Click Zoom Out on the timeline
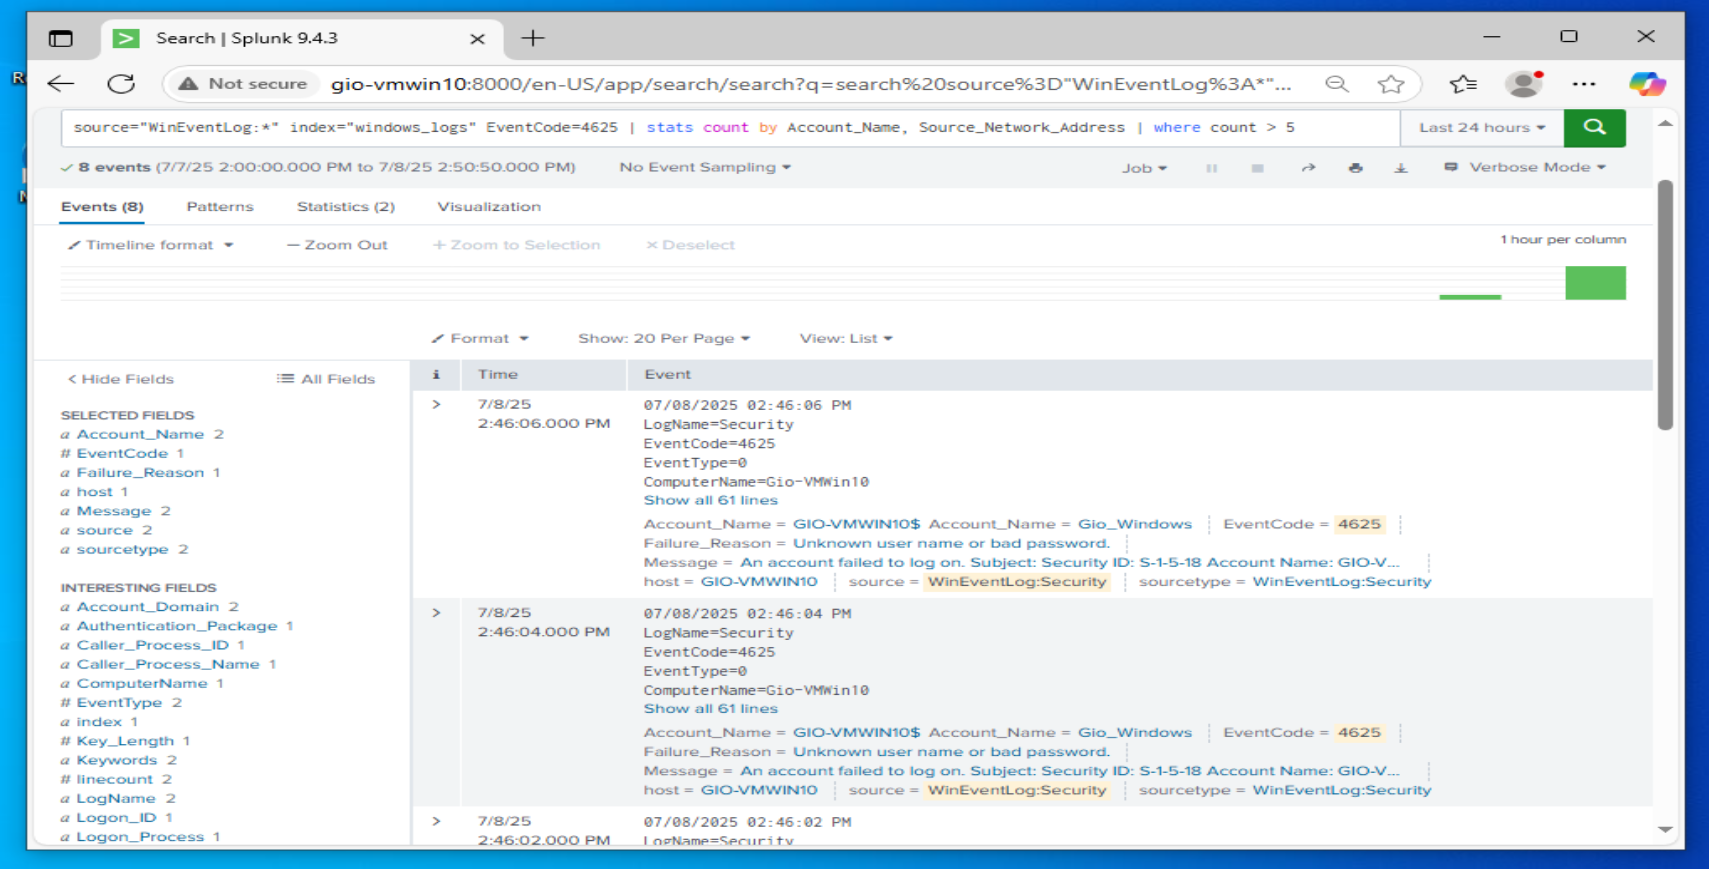 [x=337, y=245]
